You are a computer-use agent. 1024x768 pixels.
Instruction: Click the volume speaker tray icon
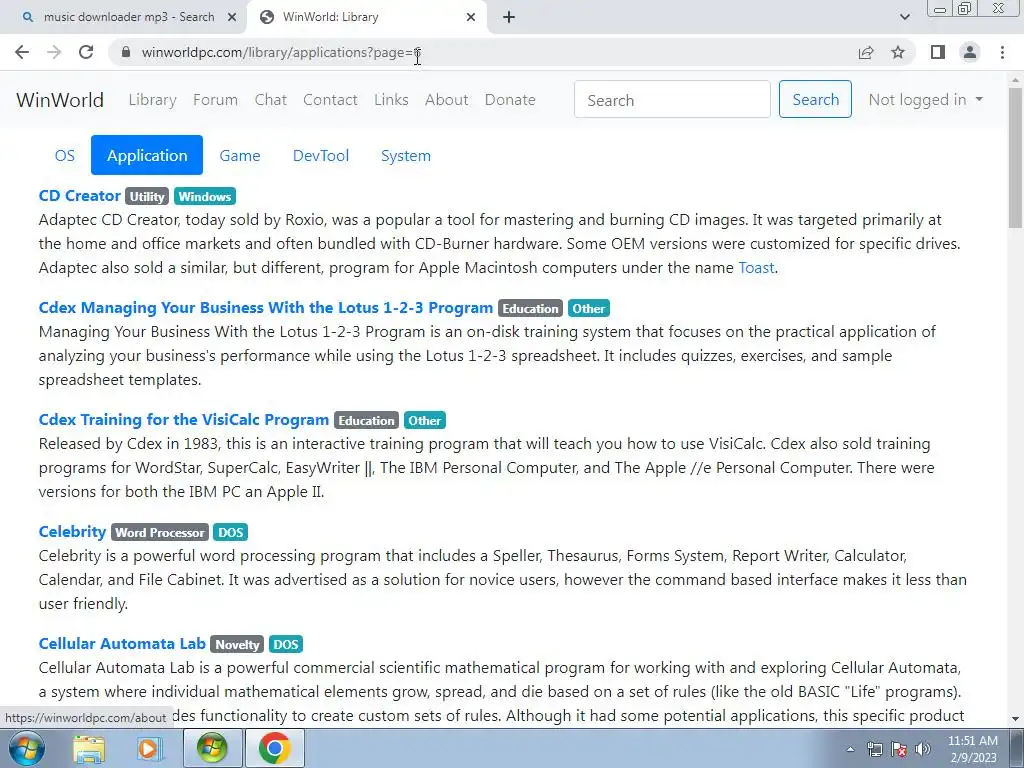[x=922, y=749]
